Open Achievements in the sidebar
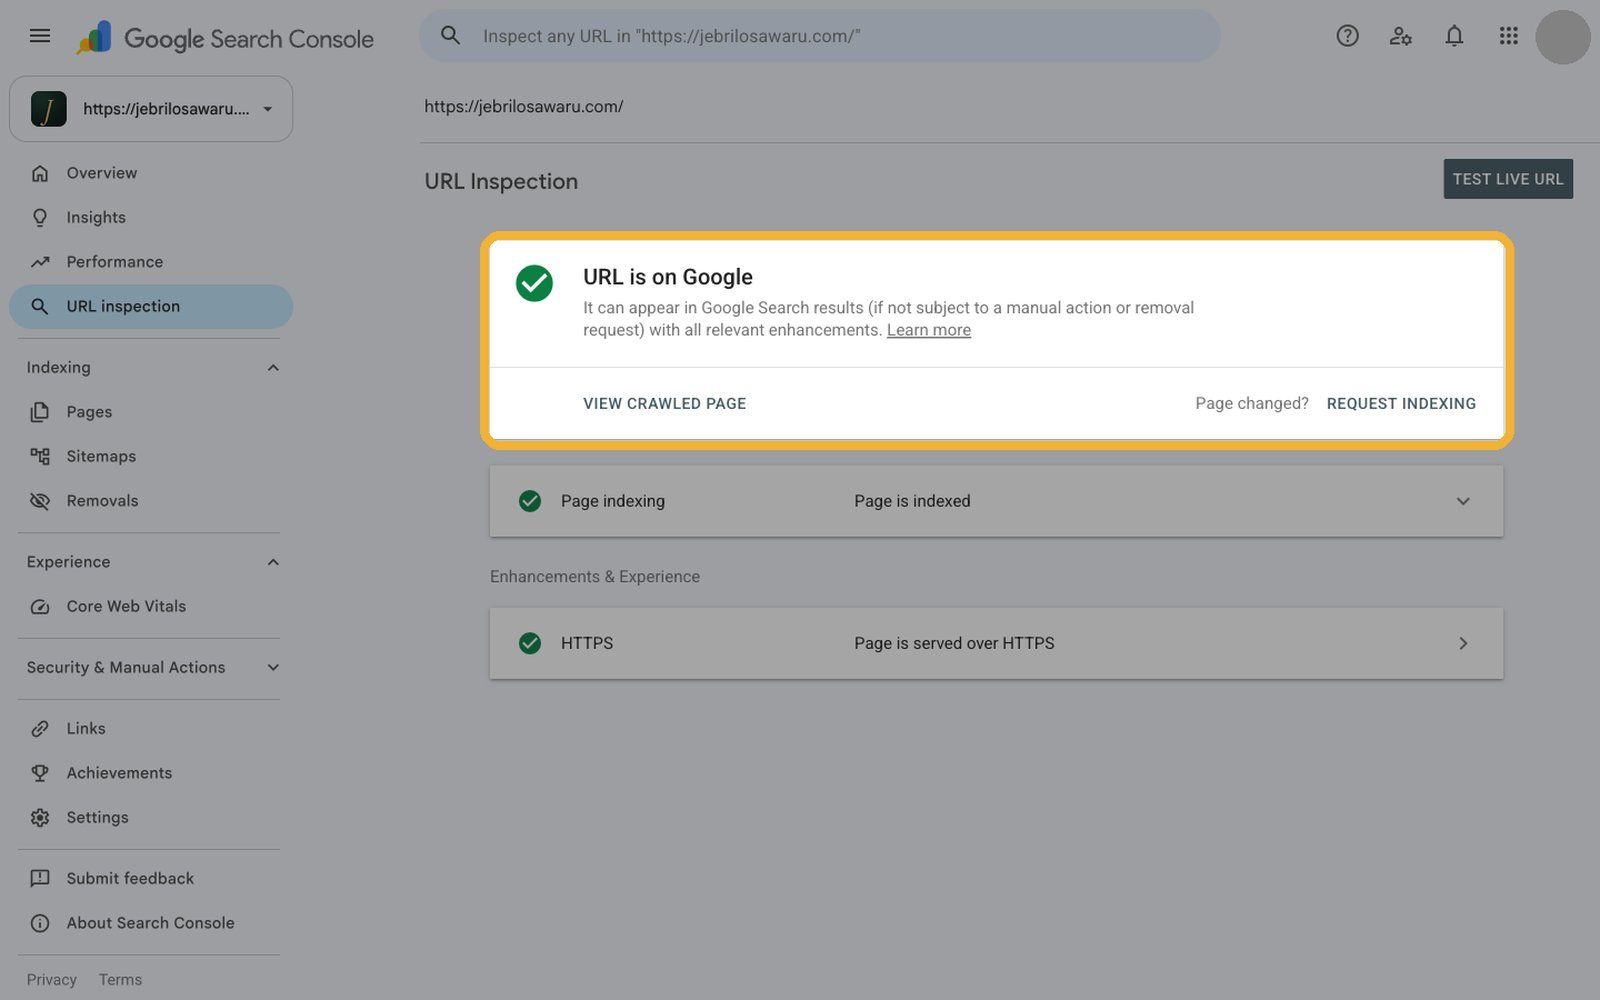This screenshot has height=1000, width=1600. [x=151, y=773]
